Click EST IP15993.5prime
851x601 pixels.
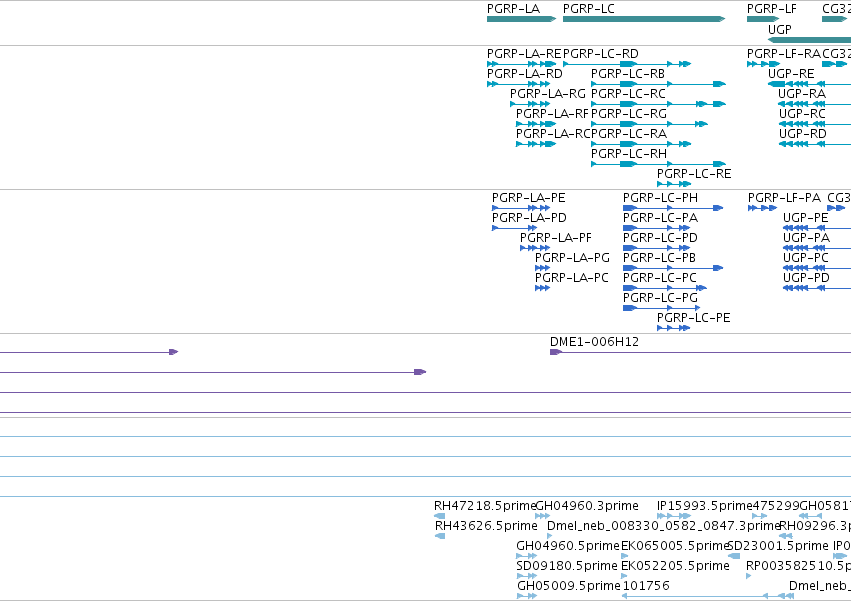[x=674, y=516]
